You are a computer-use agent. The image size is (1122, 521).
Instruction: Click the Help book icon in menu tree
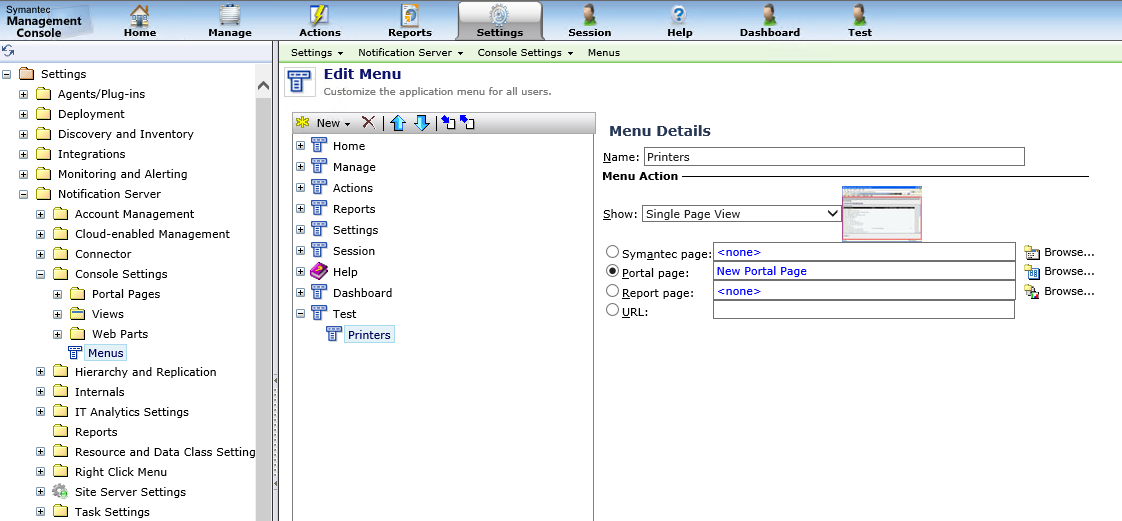click(319, 271)
